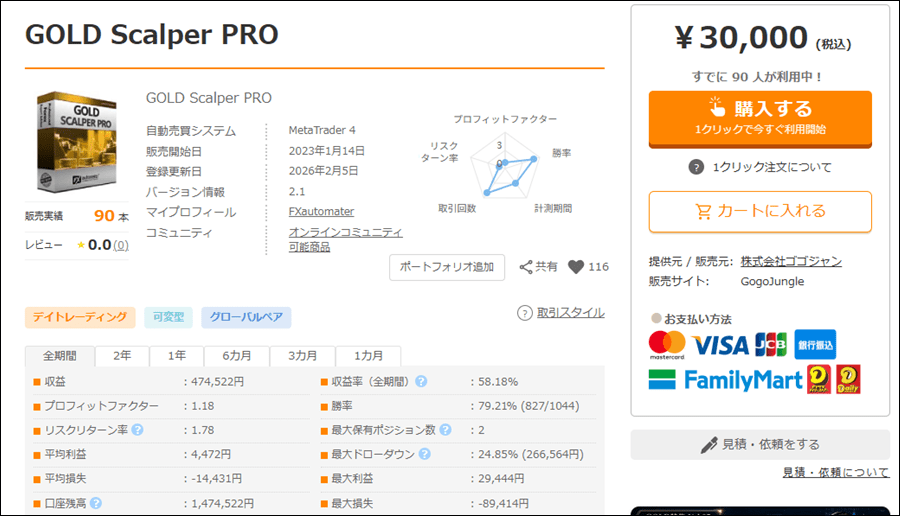Viewport: 900px width, 516px height.
Task: Click help icon beside リスクリターン率 stat
Action: point(137,429)
